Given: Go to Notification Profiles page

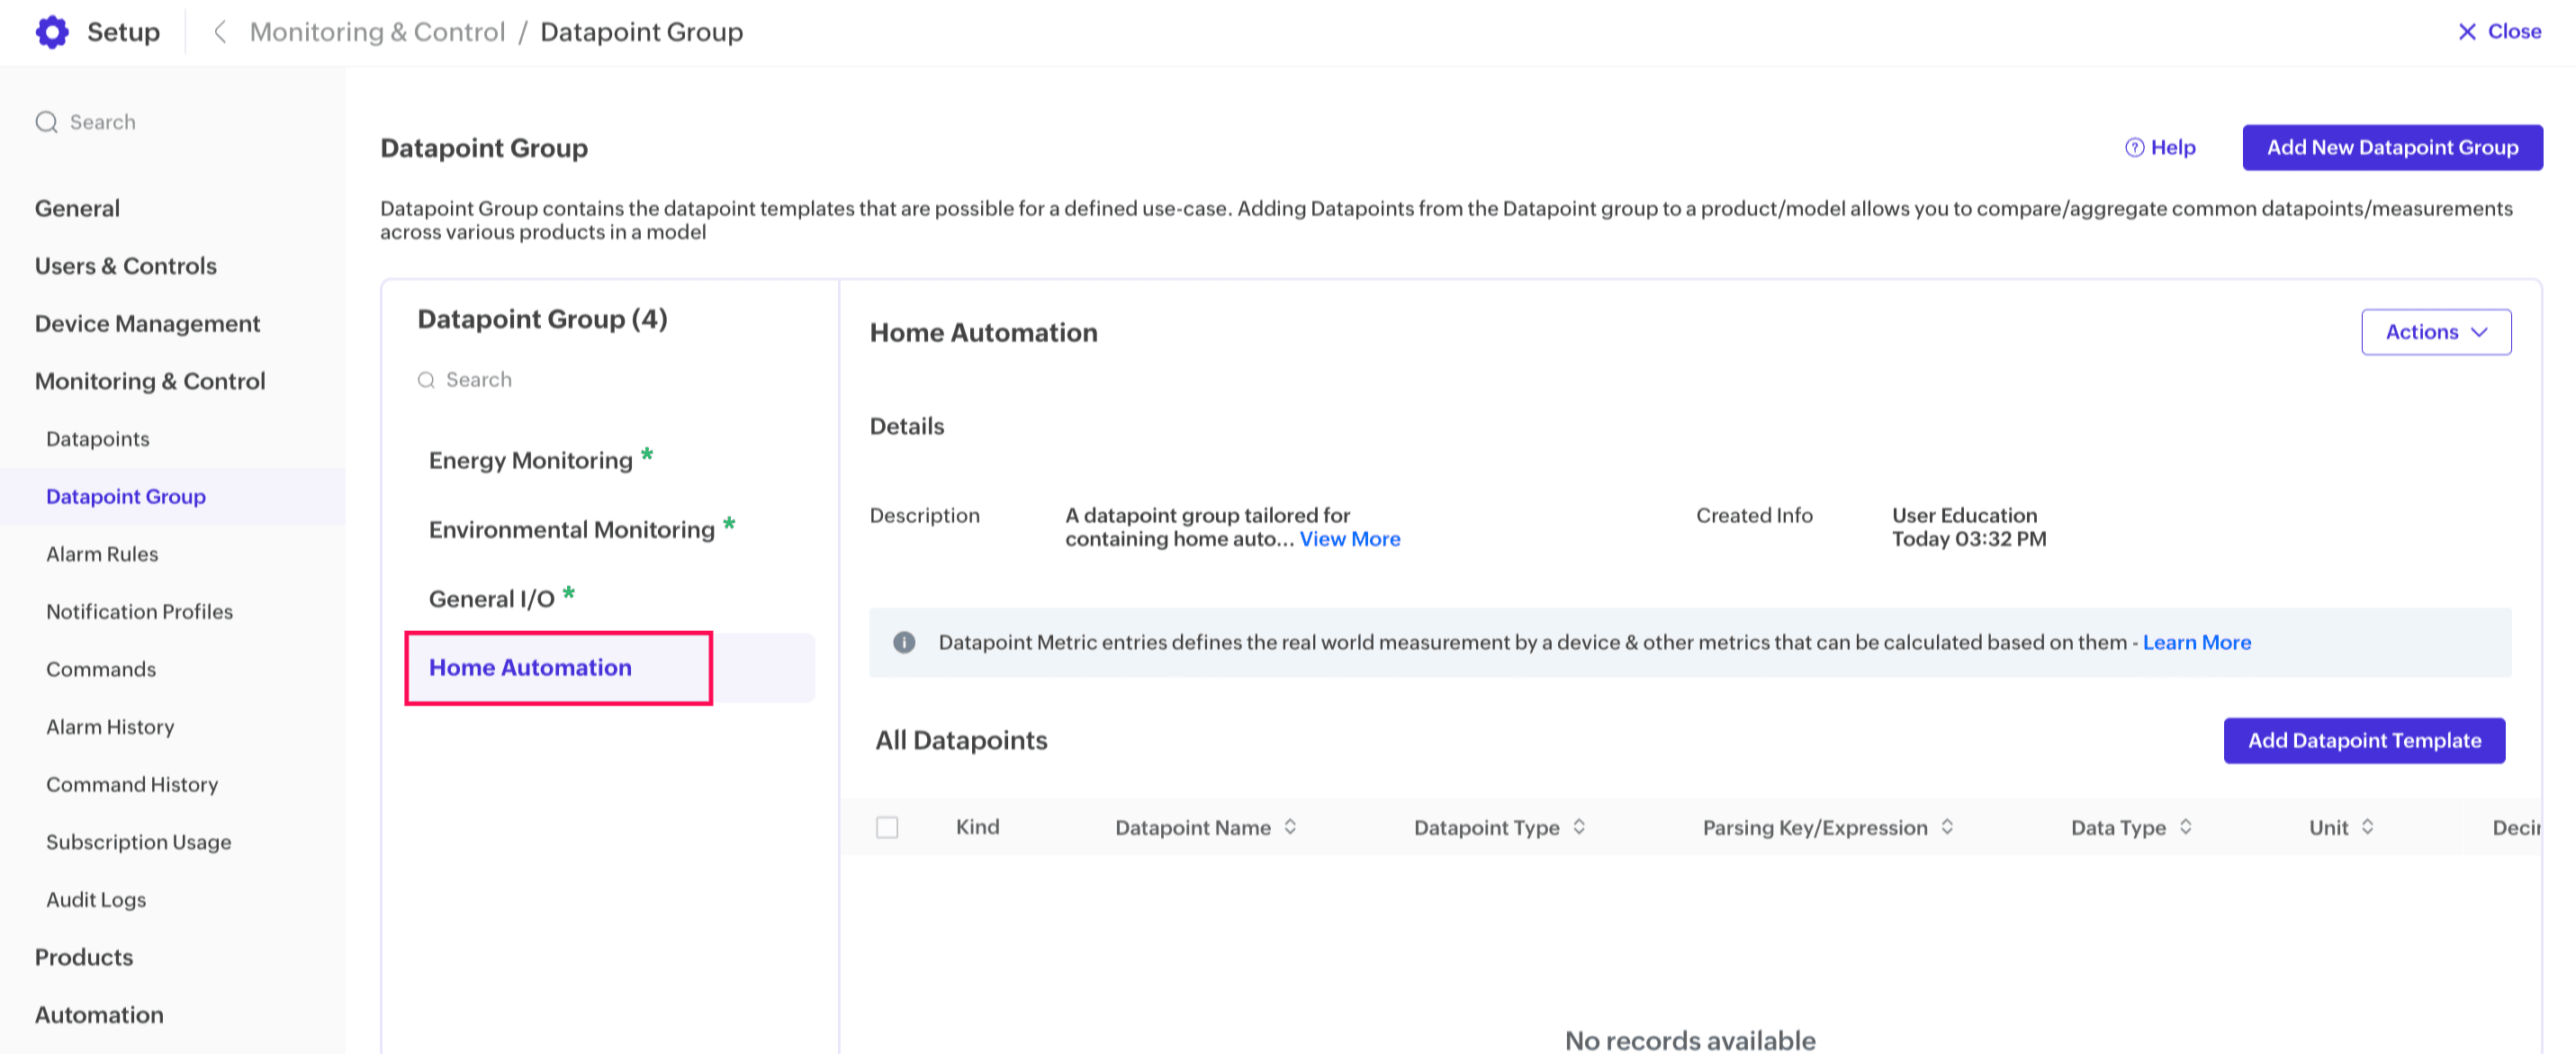Looking at the screenshot, I should click(x=139, y=612).
